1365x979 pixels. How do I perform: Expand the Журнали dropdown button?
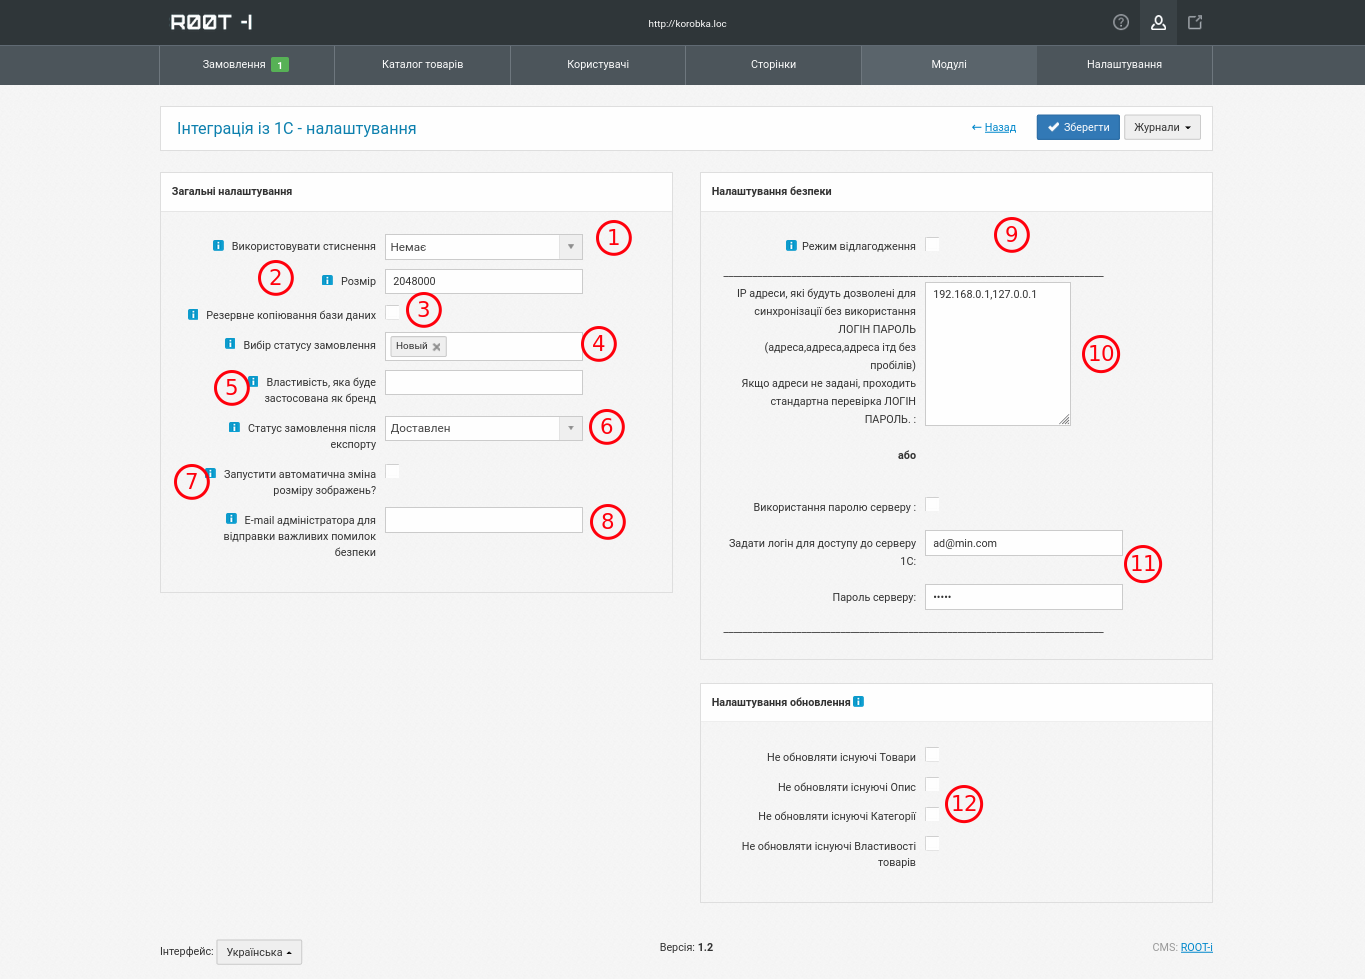[x=1162, y=127]
